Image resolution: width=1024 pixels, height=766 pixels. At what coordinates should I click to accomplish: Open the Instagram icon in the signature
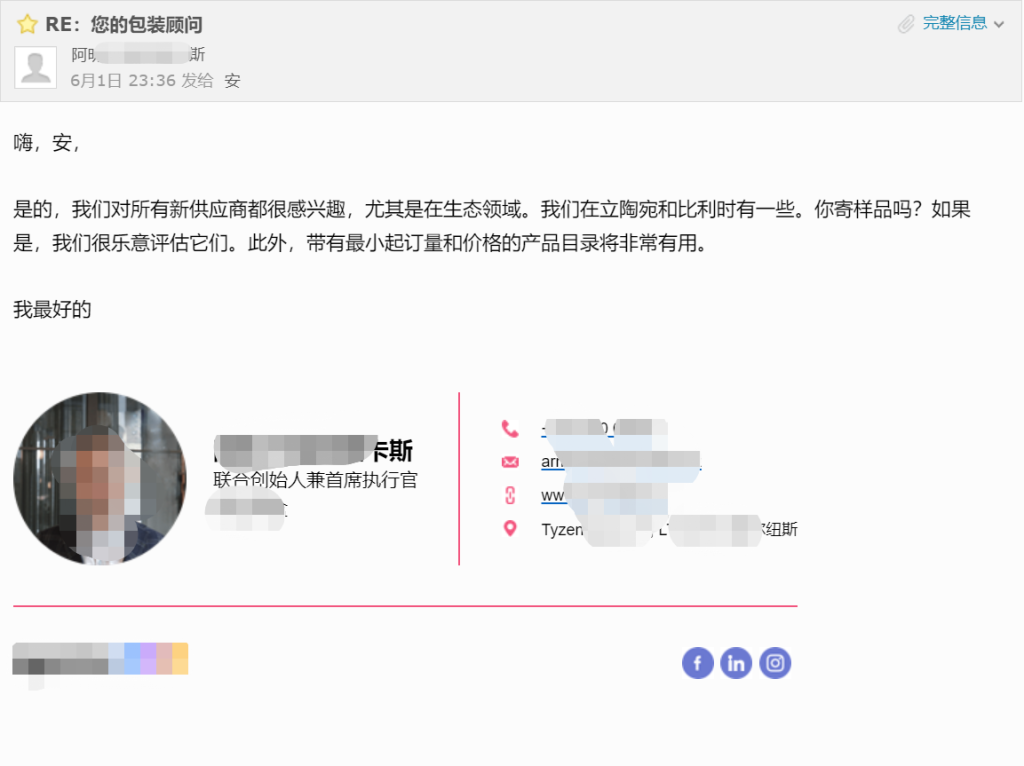pyautogui.click(x=775, y=663)
